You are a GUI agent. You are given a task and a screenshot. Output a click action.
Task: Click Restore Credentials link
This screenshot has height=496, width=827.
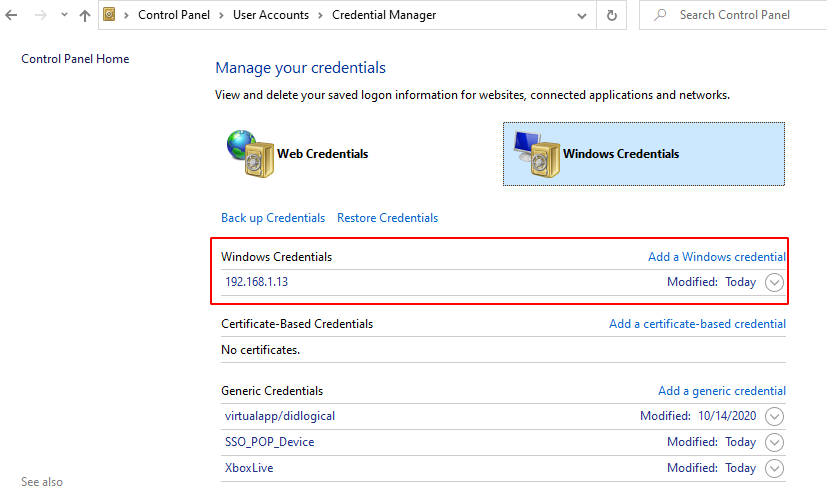point(387,218)
